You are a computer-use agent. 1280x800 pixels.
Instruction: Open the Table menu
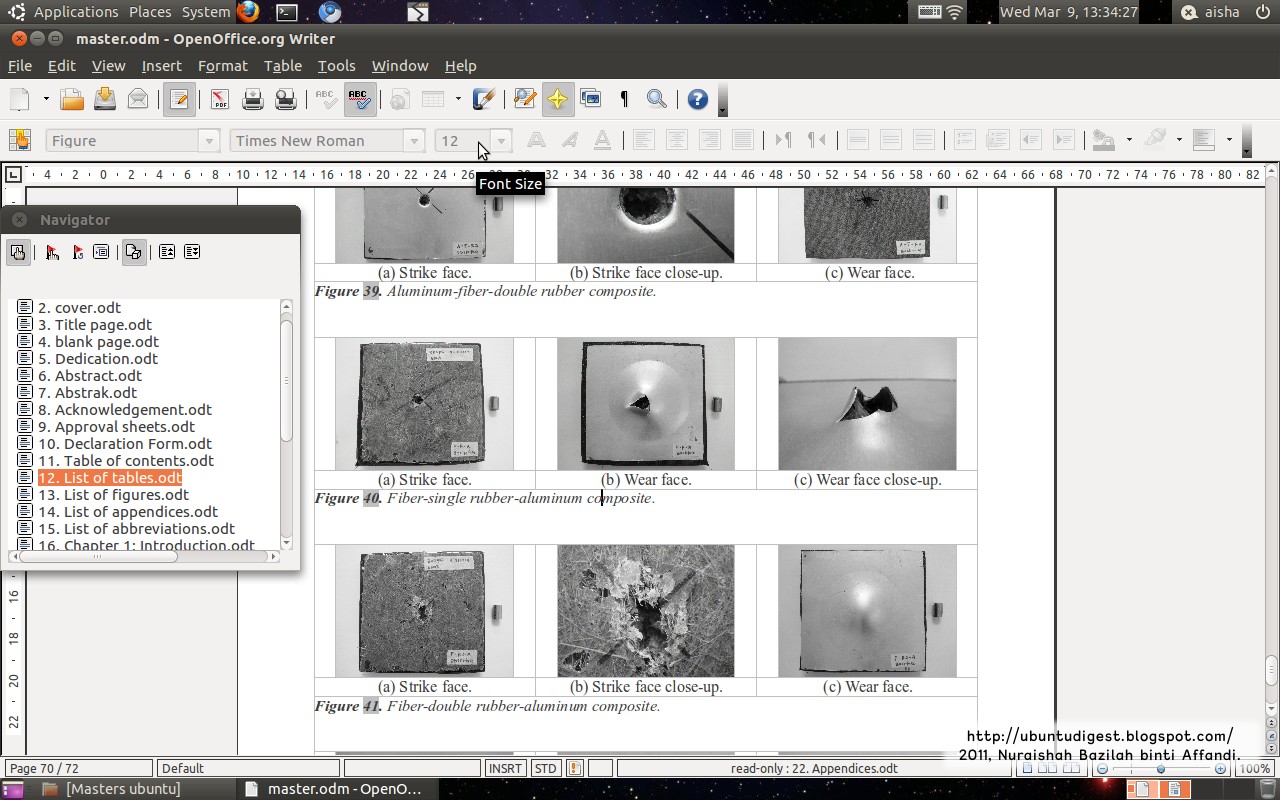click(283, 66)
